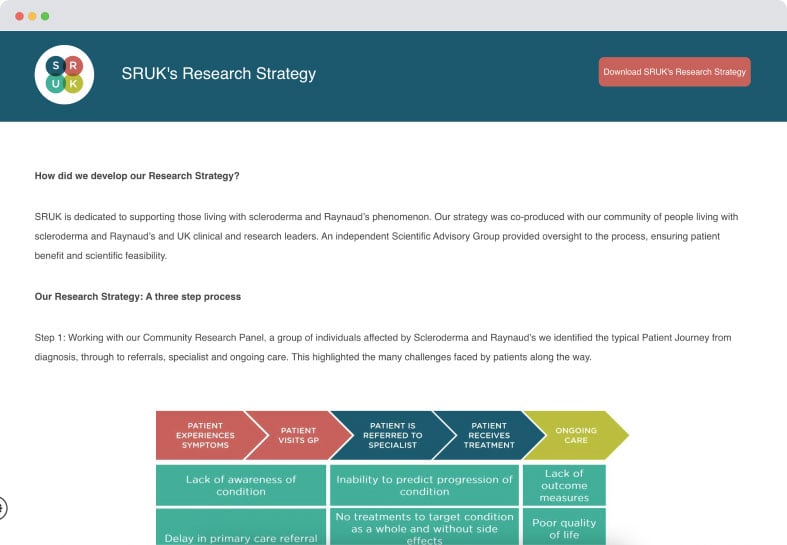Click the SRUK's Research Strategy page title

(219, 73)
